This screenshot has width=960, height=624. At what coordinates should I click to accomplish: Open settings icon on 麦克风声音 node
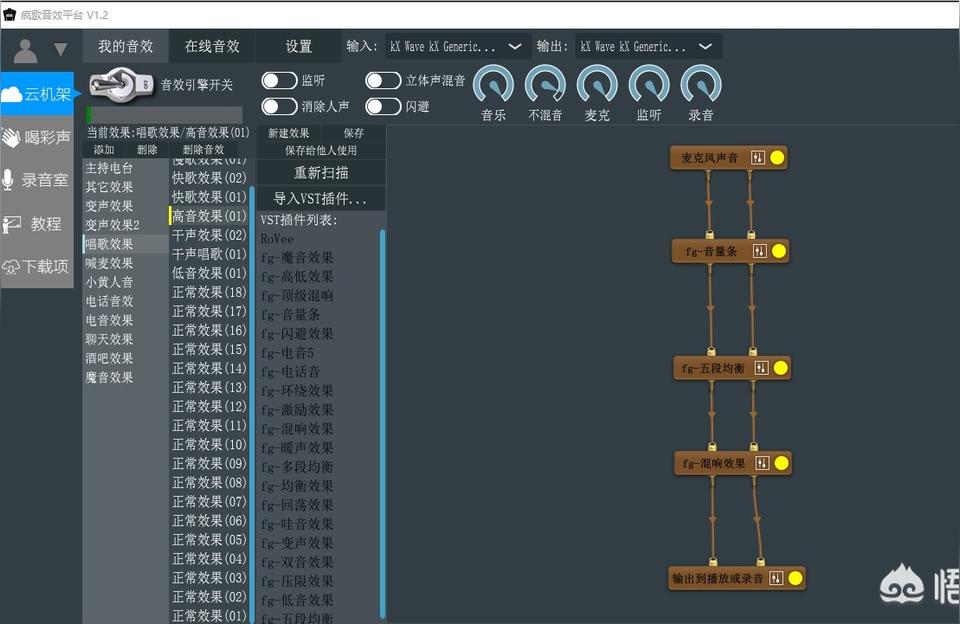(x=758, y=158)
